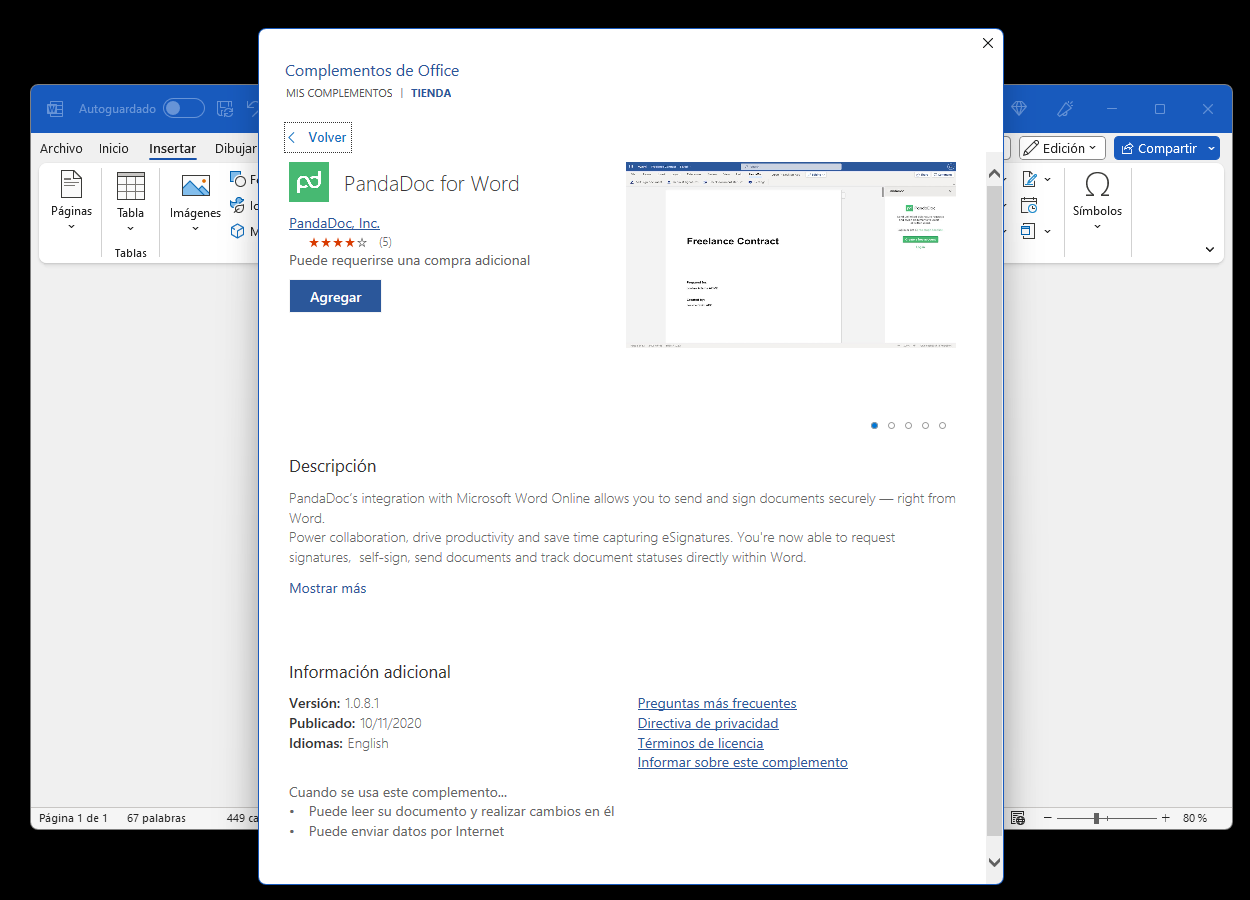Screen dimensions: 1250x900
Task: Click the Freelance Contract screenshot thumbnail
Action: coord(791,254)
